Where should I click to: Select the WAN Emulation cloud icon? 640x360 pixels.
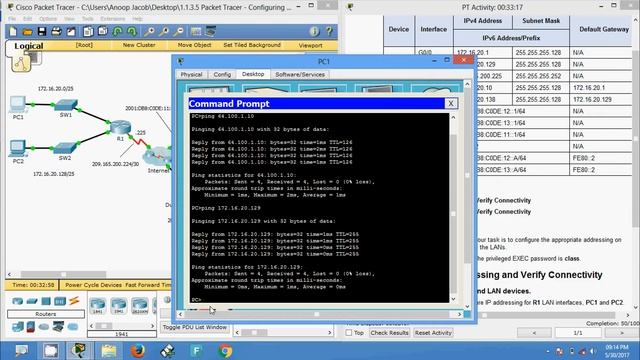click(x=44, y=327)
